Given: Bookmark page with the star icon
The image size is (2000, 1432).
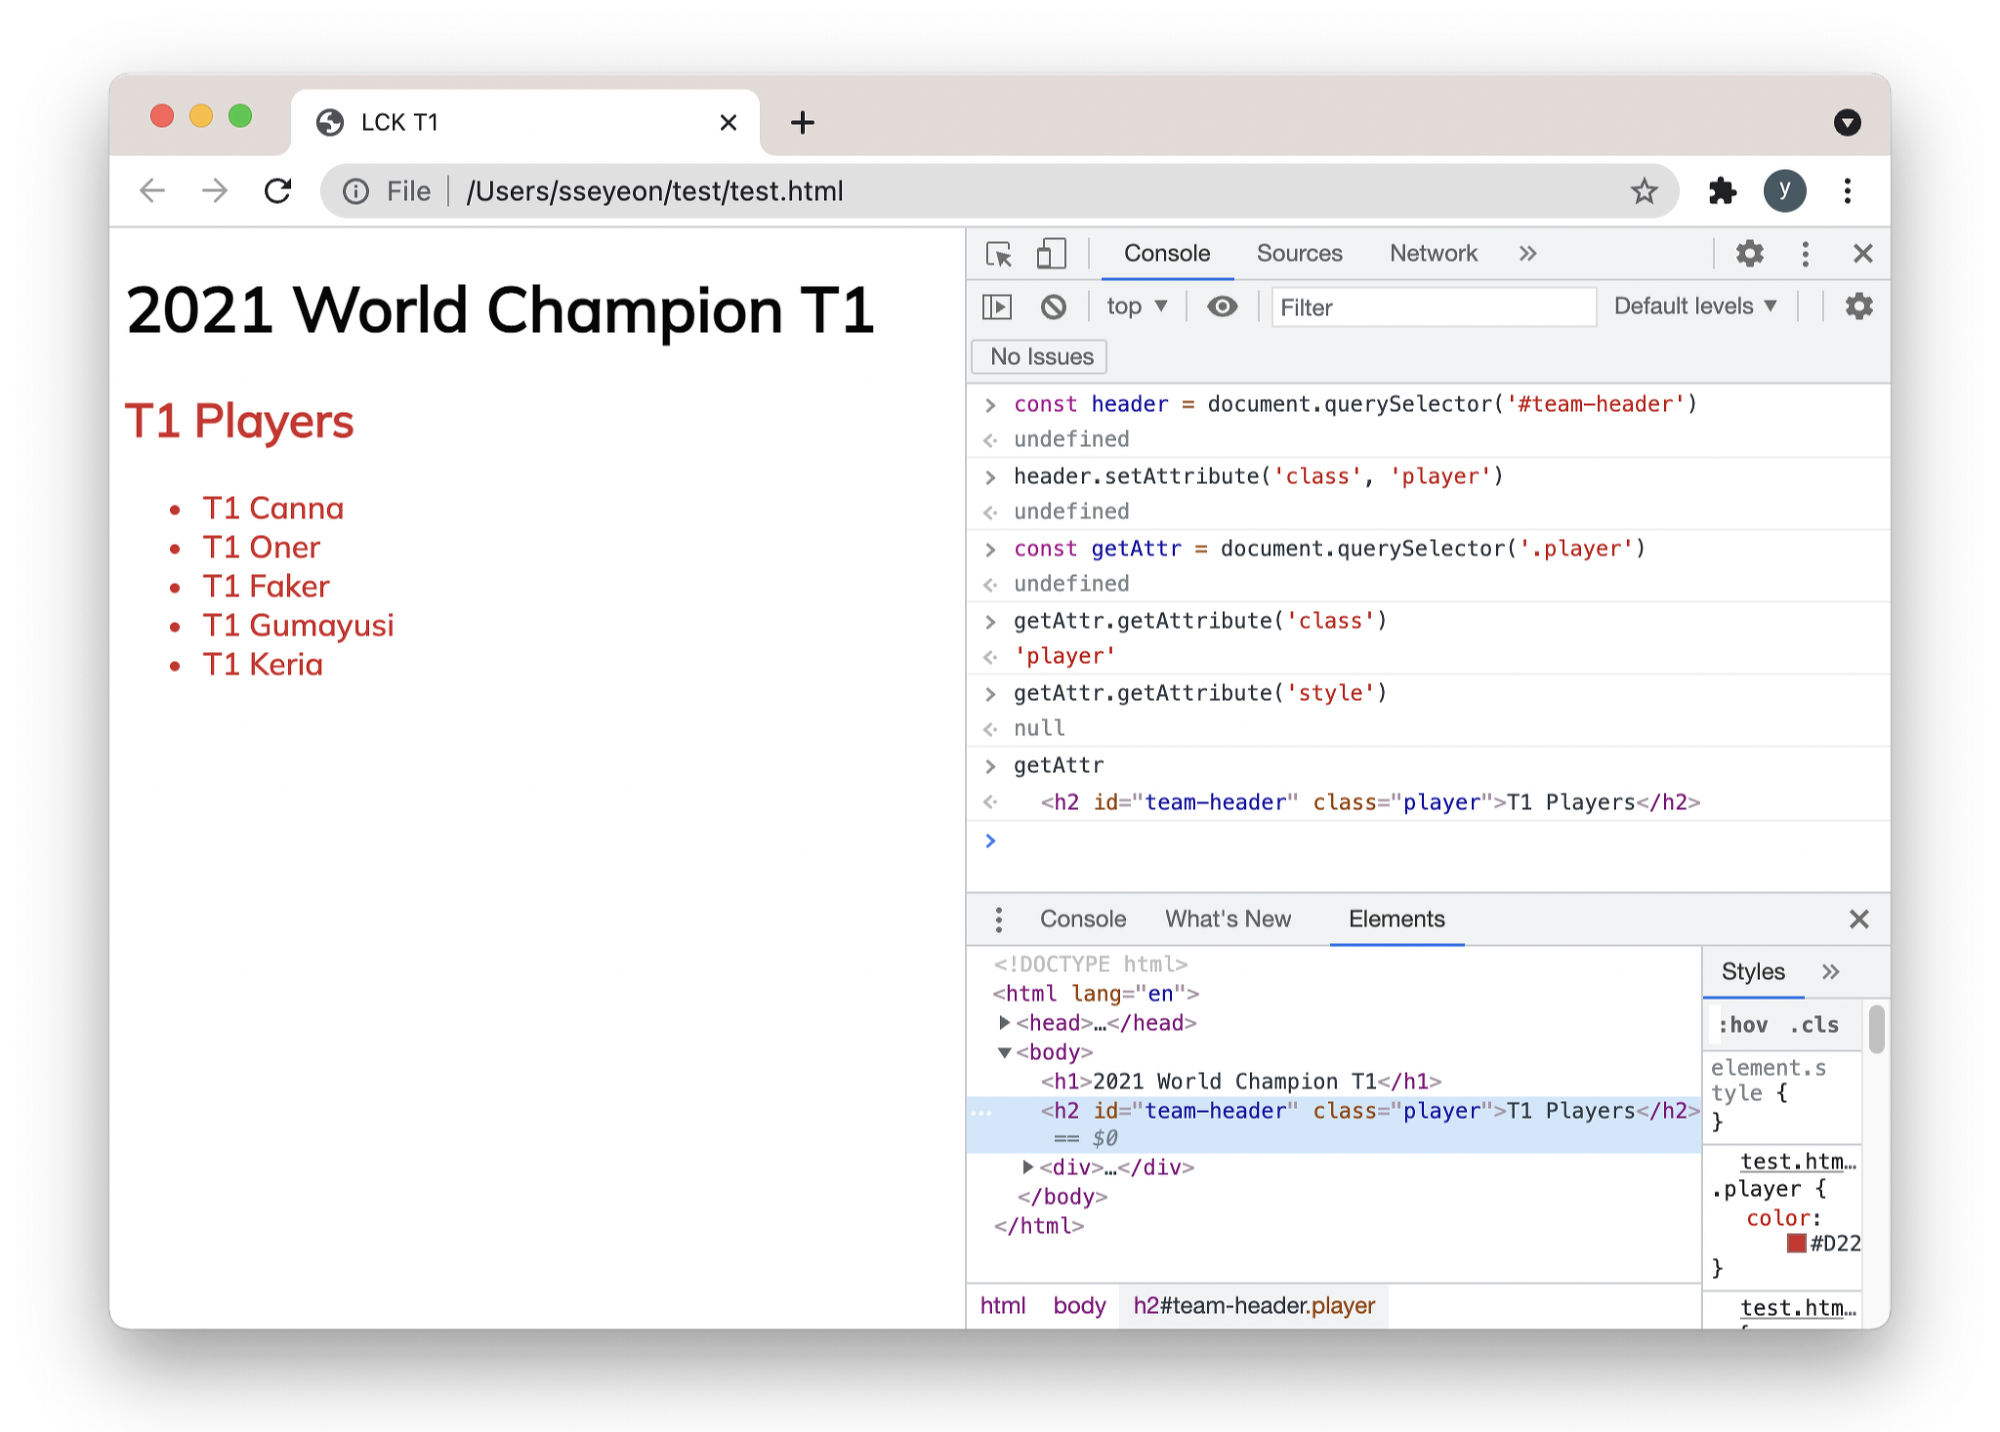Looking at the screenshot, I should click(1644, 191).
